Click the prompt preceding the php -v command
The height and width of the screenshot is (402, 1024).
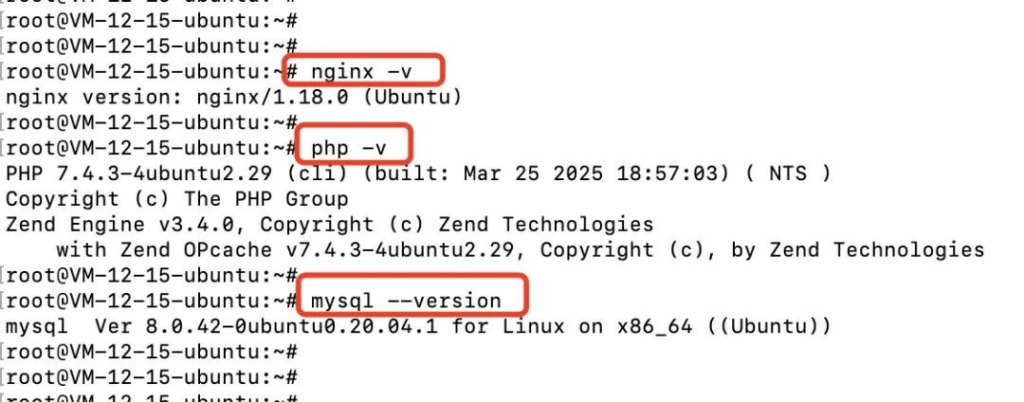coord(152,148)
